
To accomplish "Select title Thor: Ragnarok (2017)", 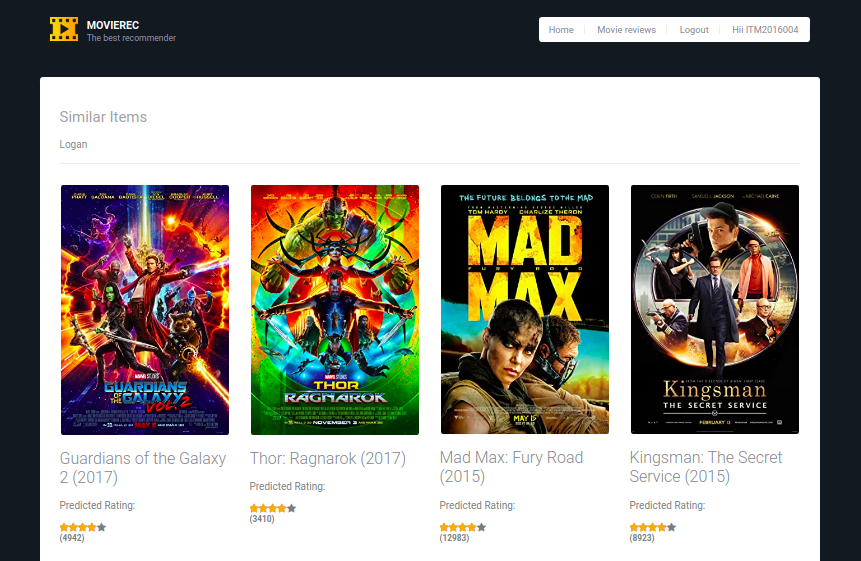I will (328, 458).
